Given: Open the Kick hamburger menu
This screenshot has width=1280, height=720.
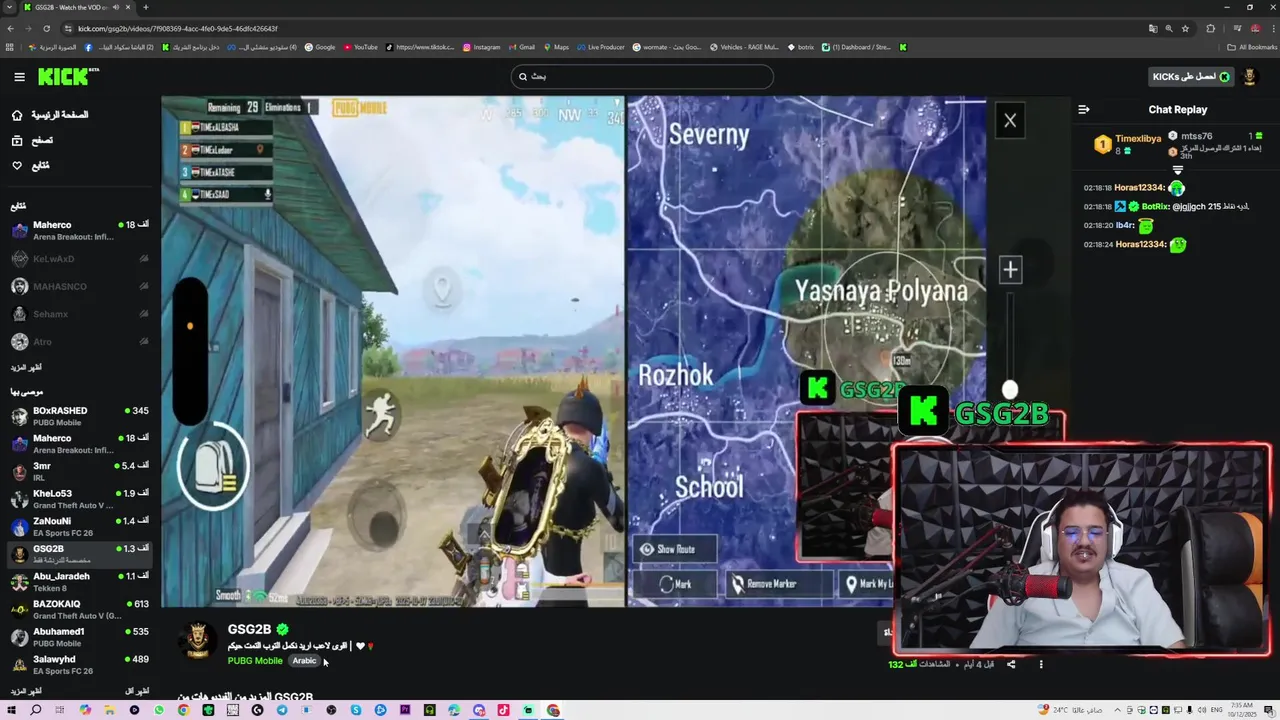Looking at the screenshot, I should tap(19, 77).
